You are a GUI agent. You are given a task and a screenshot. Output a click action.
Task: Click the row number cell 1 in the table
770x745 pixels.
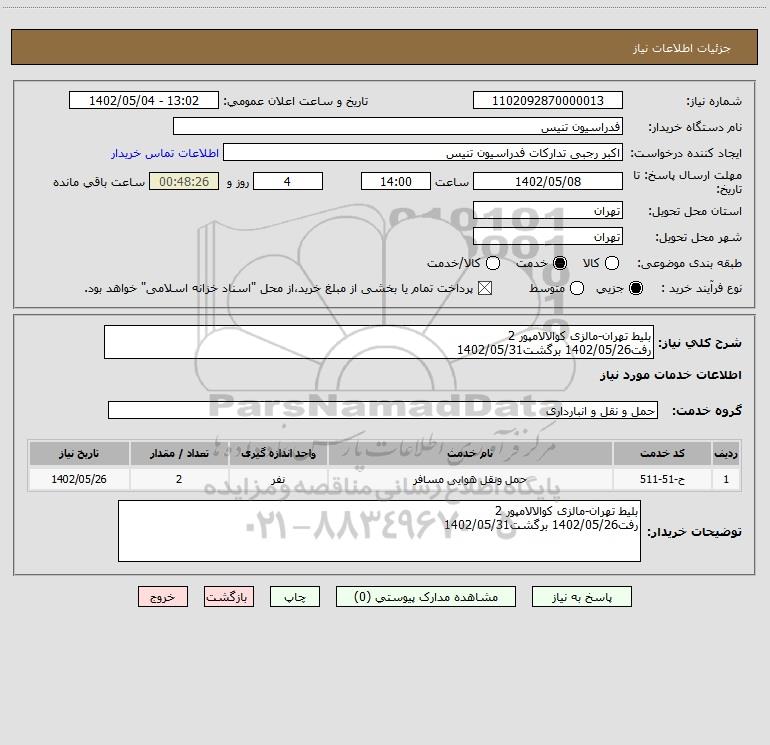point(726,479)
